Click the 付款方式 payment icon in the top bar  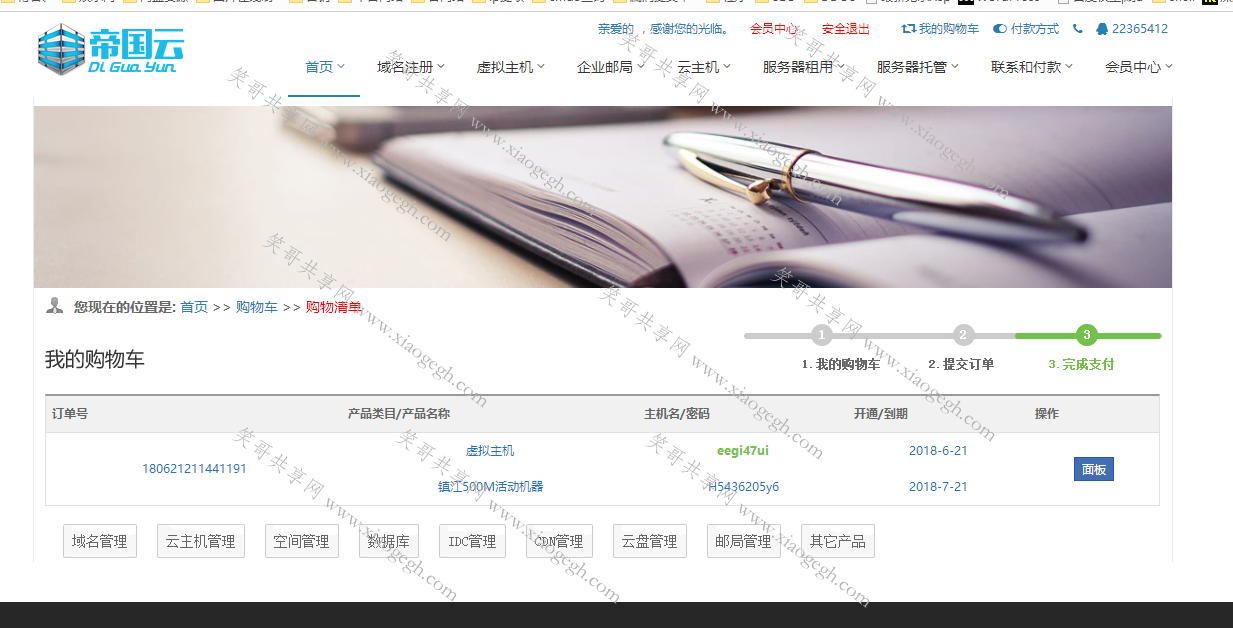point(999,29)
